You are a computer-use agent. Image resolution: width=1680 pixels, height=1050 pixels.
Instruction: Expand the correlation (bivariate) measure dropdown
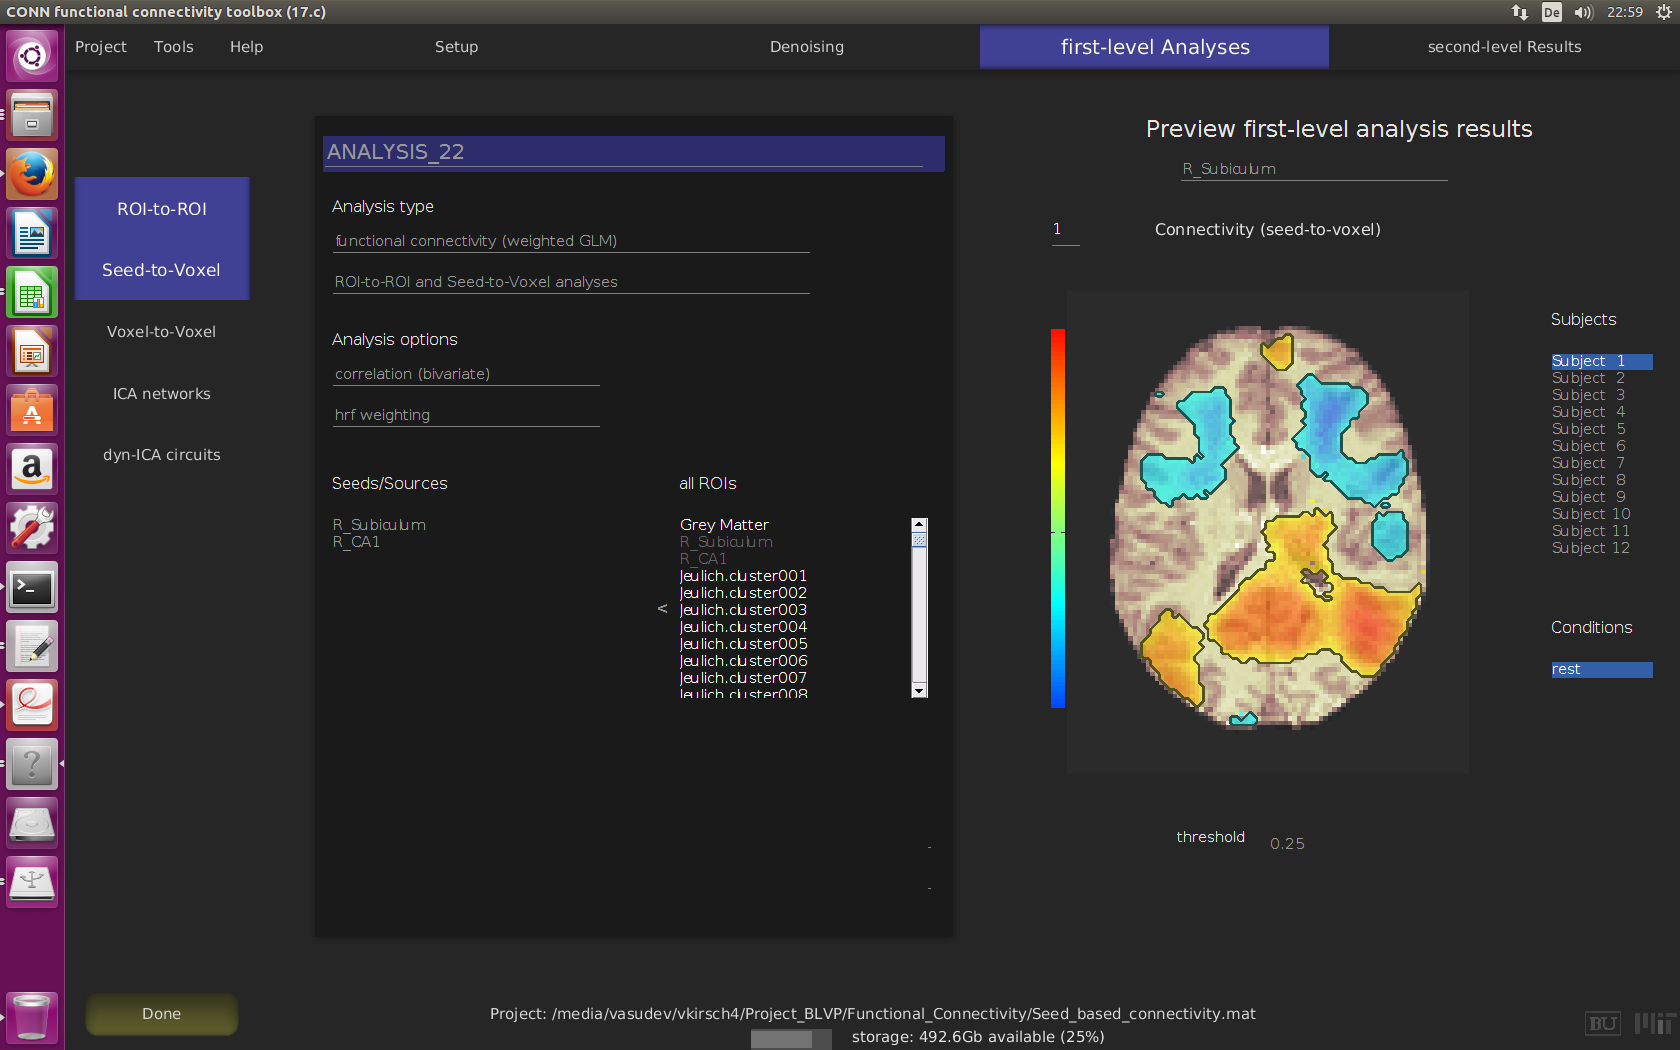(x=466, y=374)
